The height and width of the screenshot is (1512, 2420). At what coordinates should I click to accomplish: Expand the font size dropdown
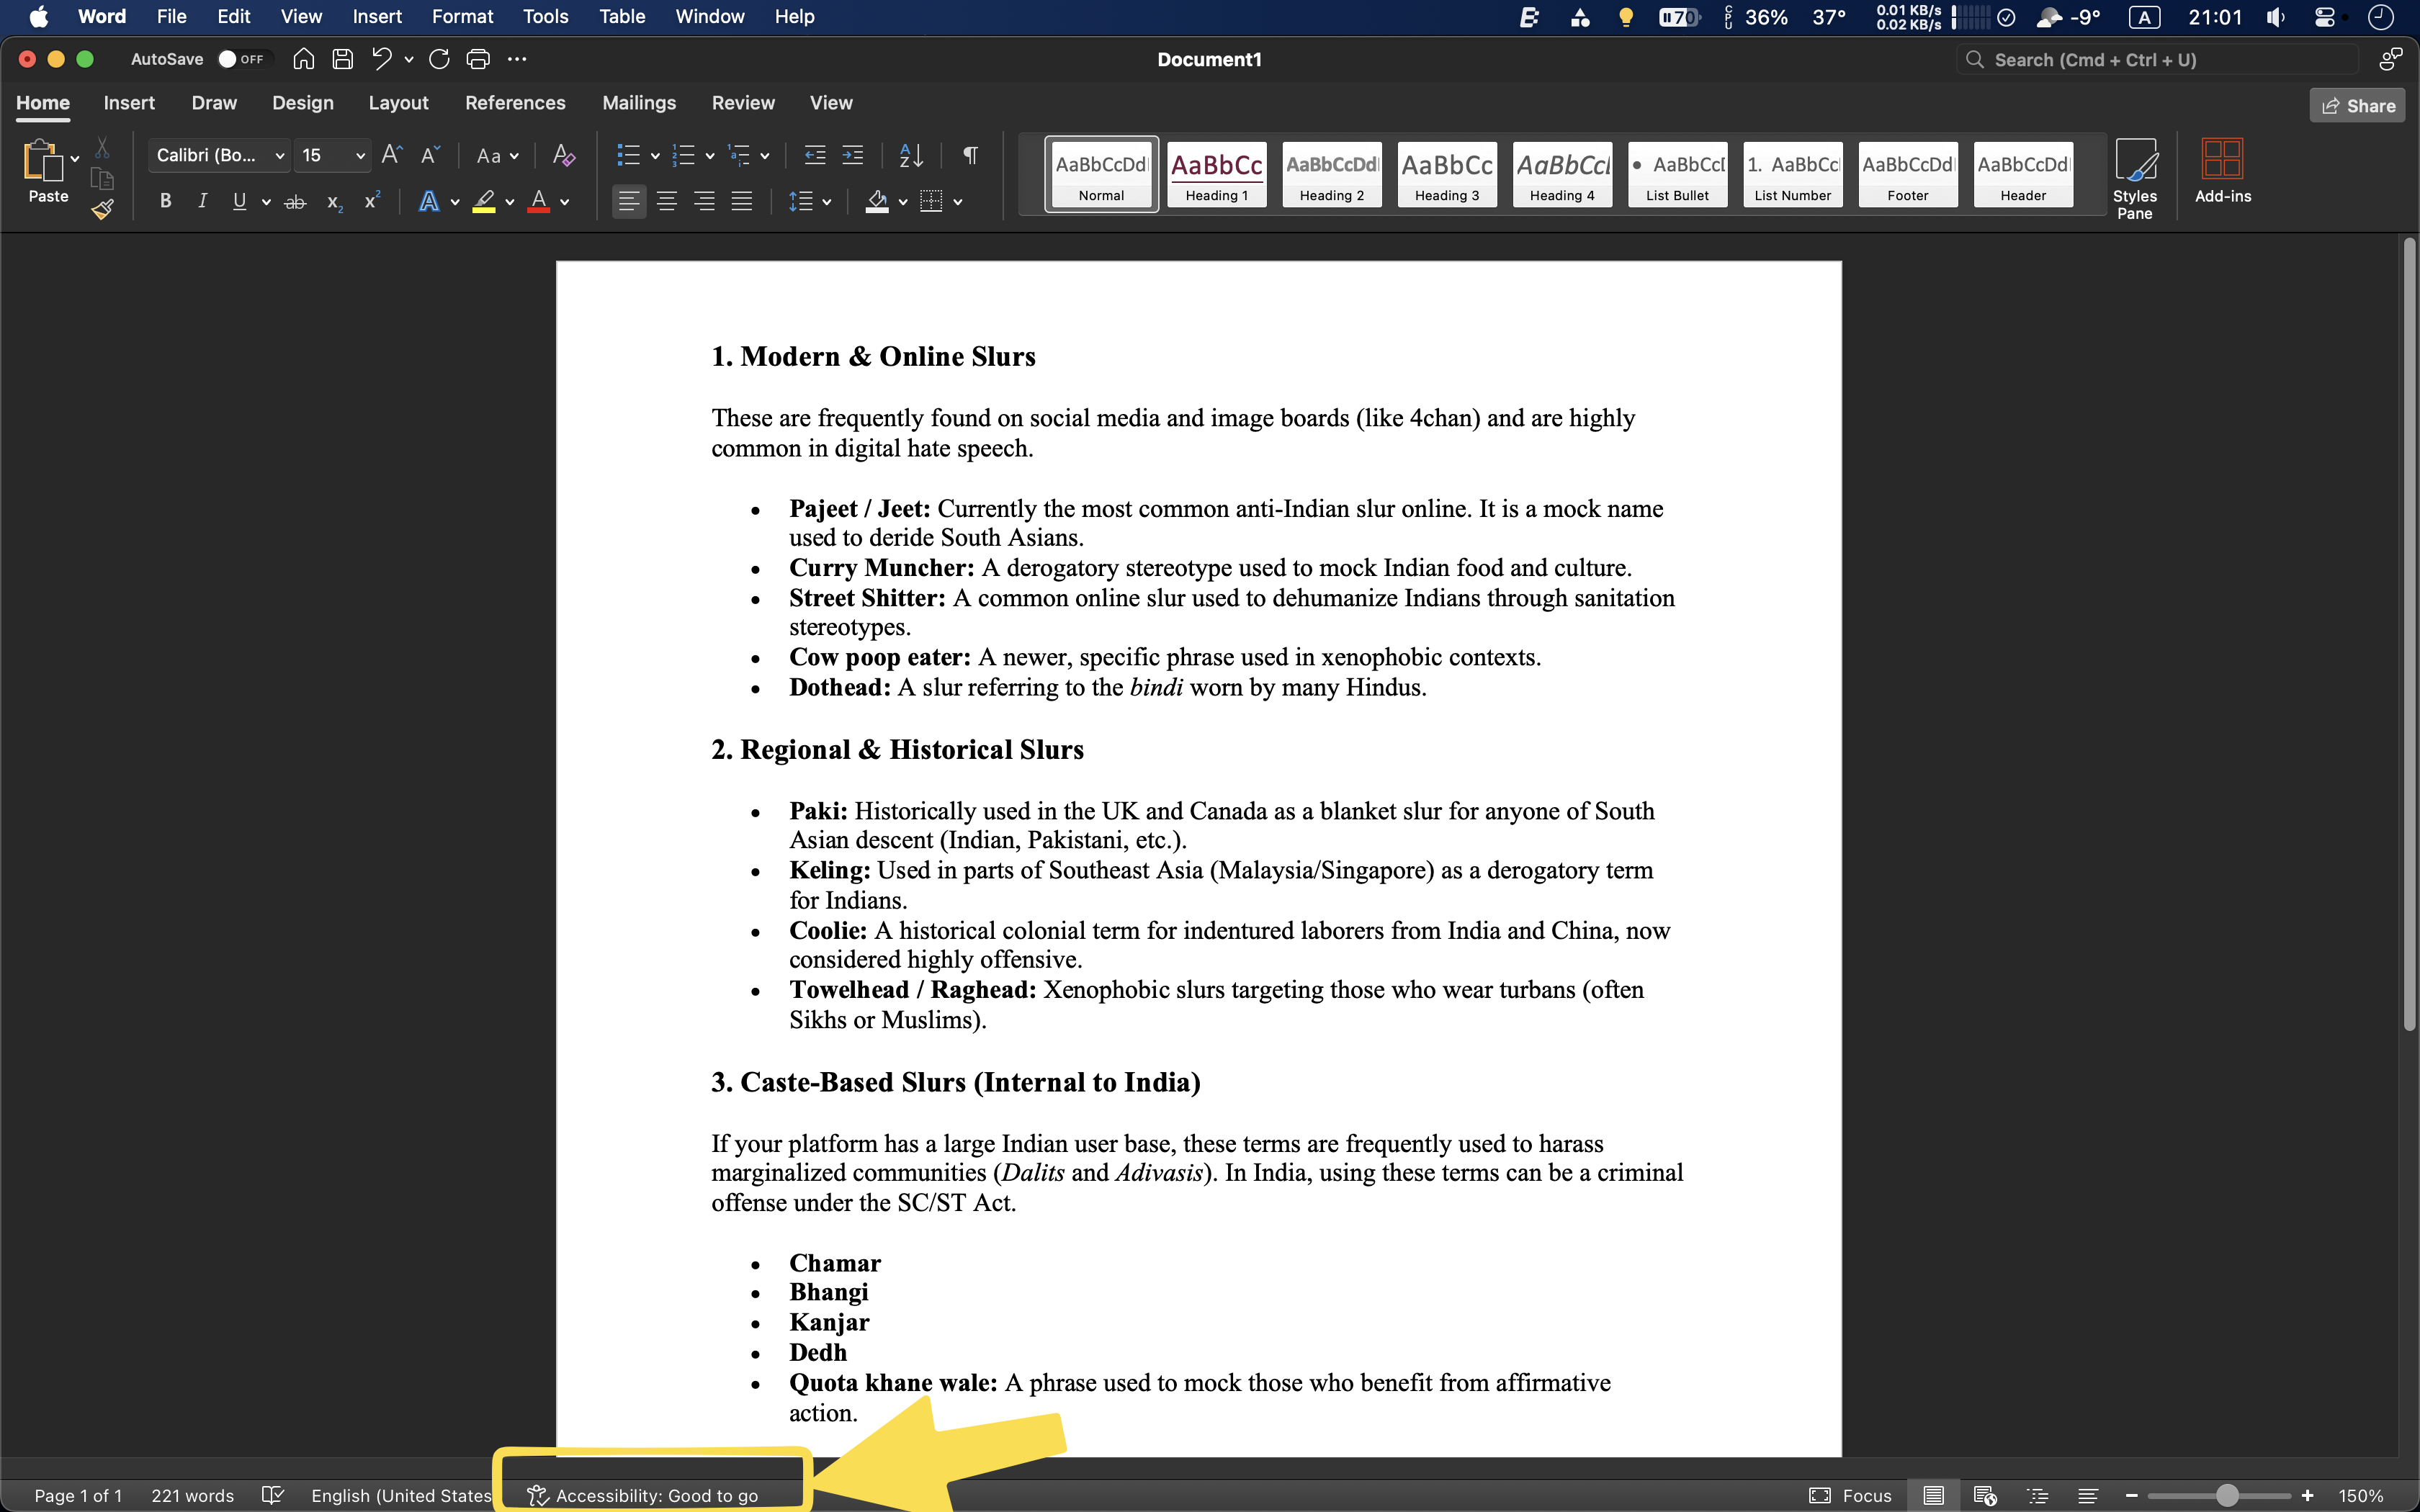click(x=360, y=156)
